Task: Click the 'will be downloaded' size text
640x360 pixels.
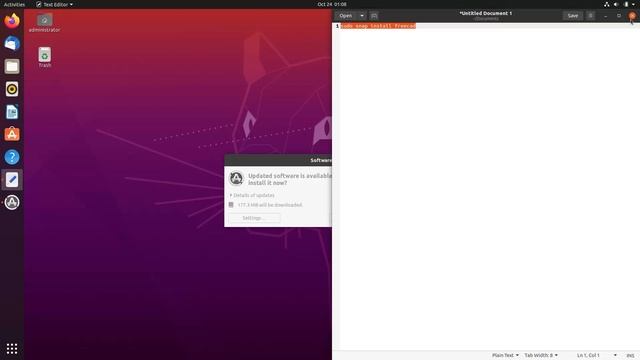Action: point(270,205)
